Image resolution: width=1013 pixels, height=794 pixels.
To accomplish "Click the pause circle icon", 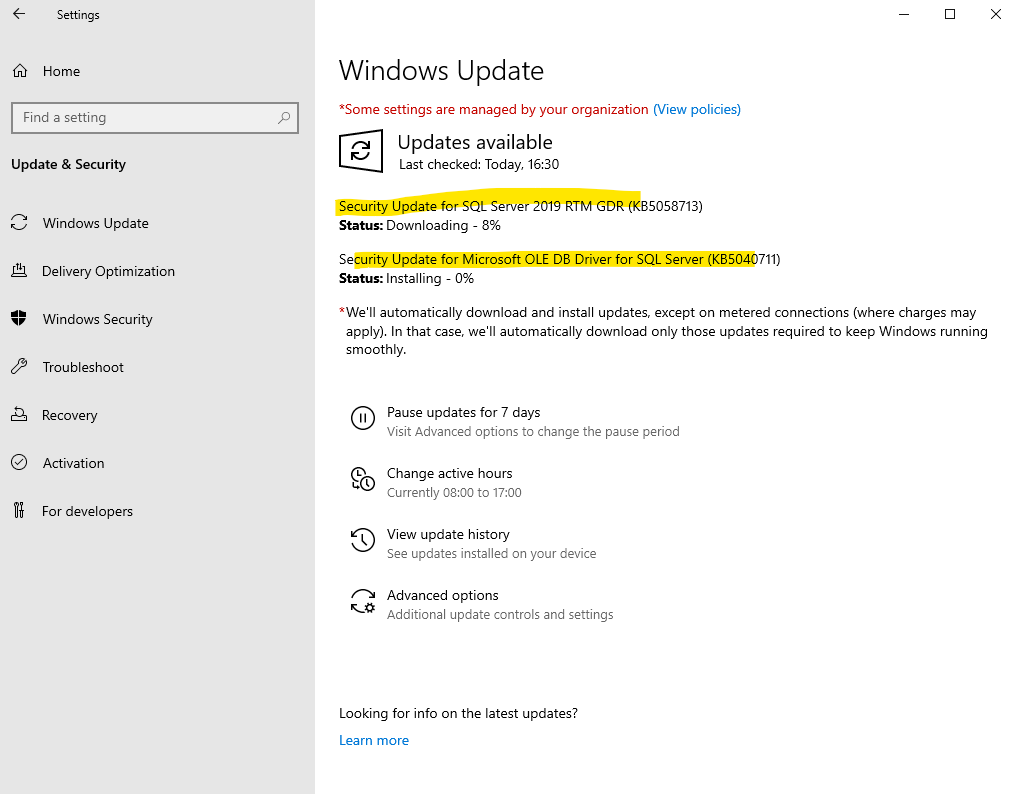I will [362, 418].
